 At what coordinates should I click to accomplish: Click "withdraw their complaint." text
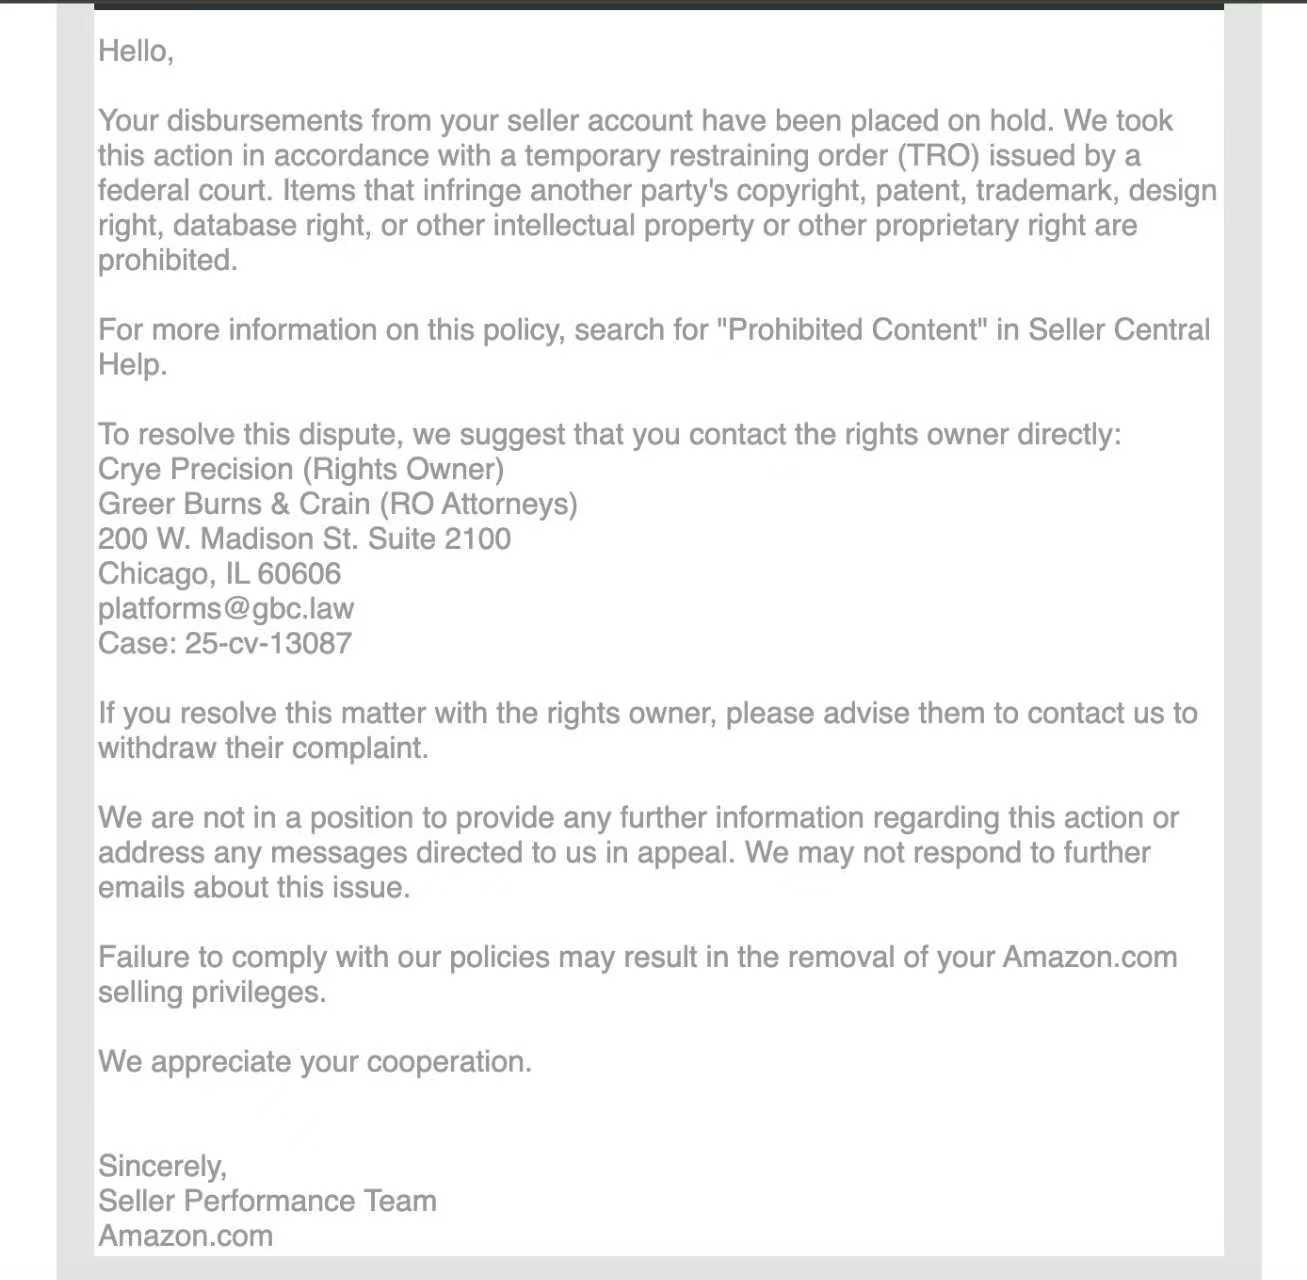pyautogui.click(x=263, y=748)
